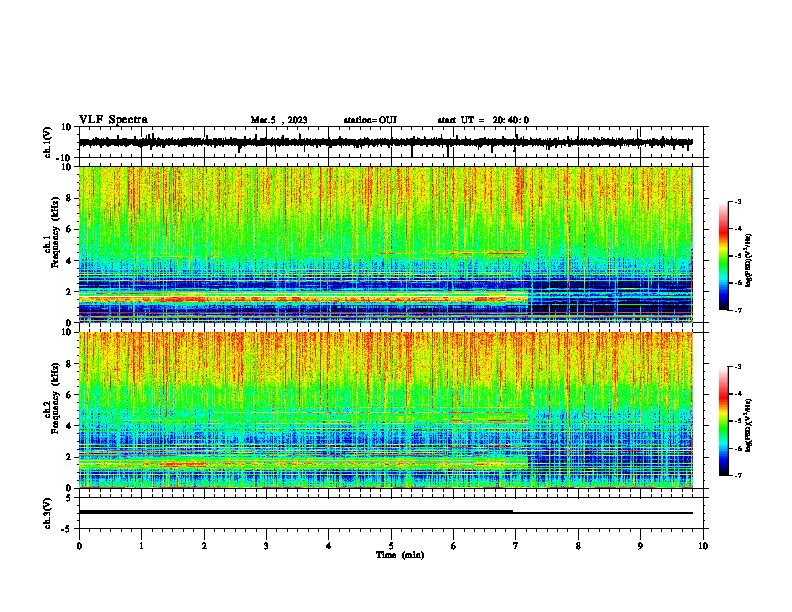The image size is (792, 612).
Task: Click the ch.2 spectrogram color scale bar
Action: point(724,421)
